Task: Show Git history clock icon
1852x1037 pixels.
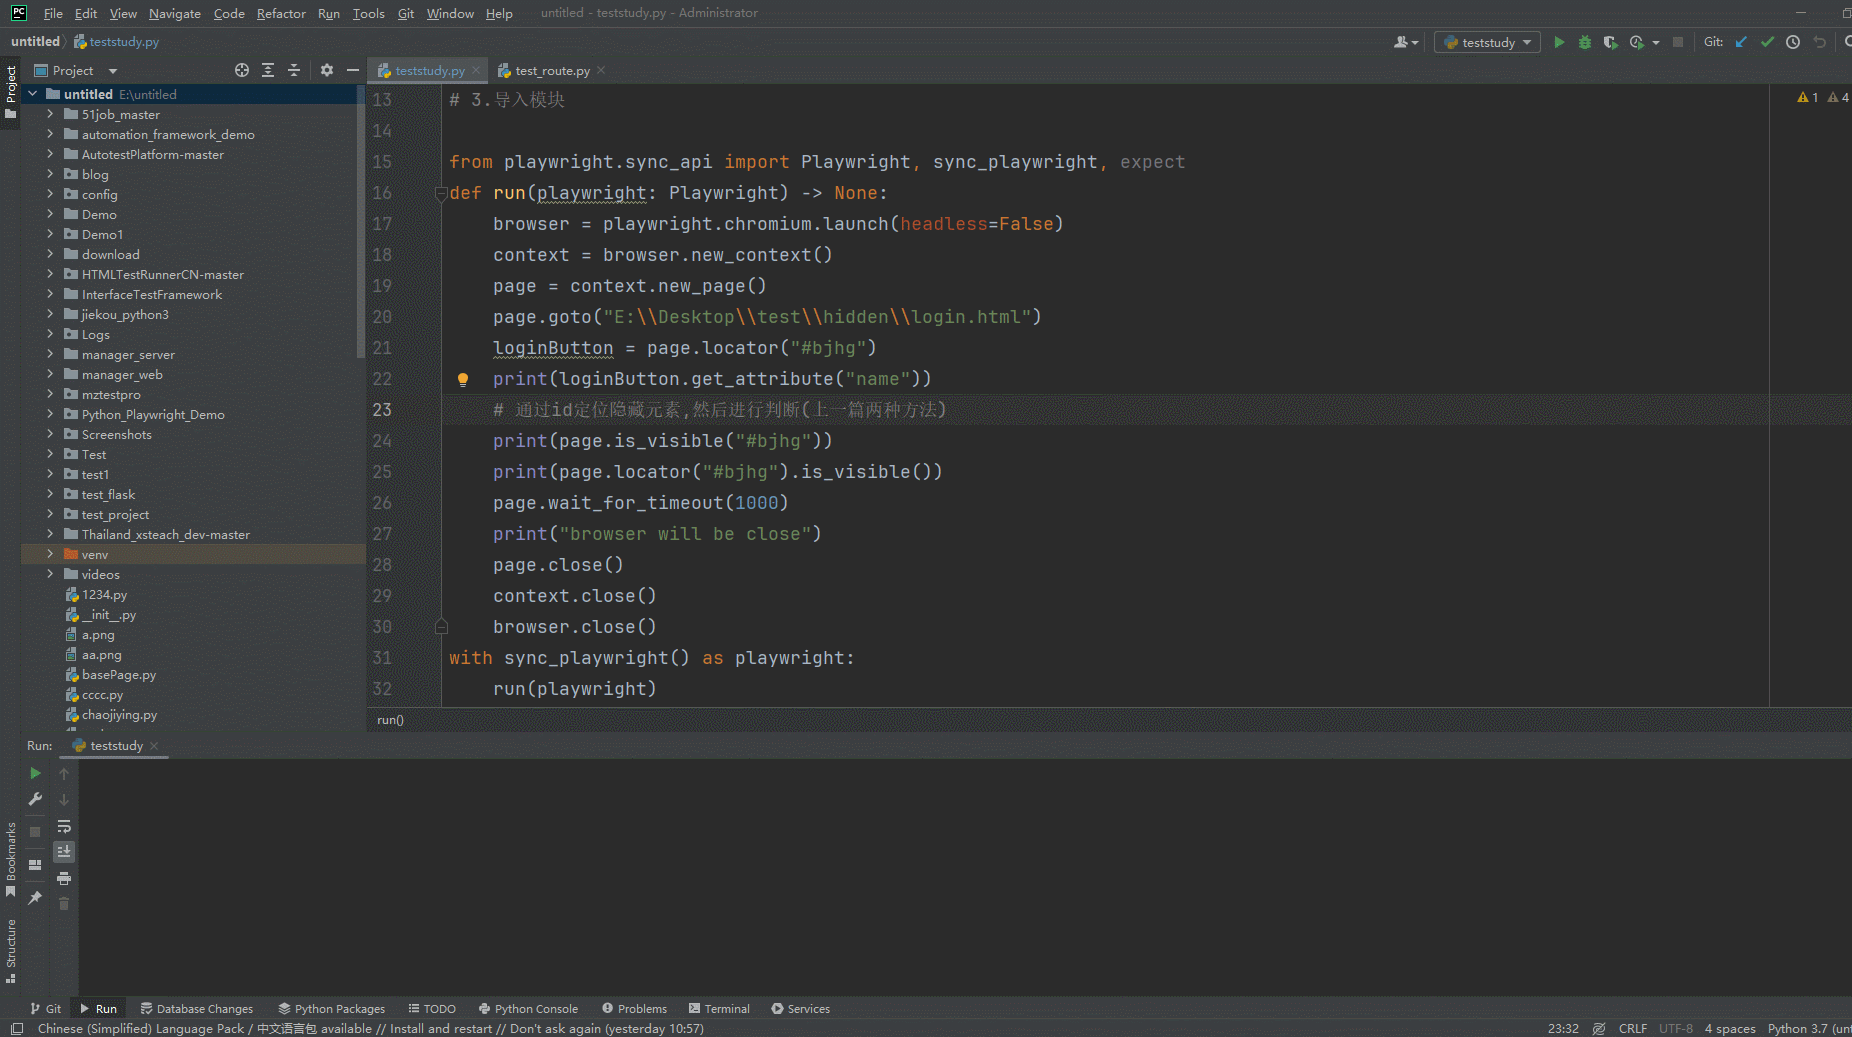Action: tap(1793, 42)
